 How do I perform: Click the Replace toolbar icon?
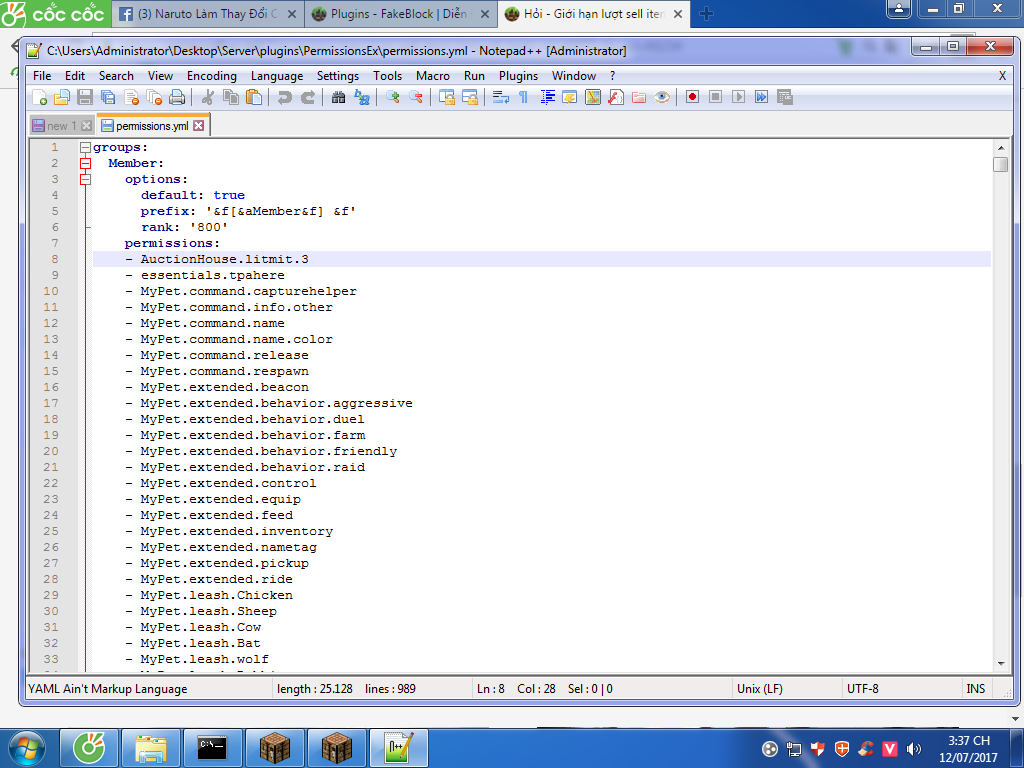pyautogui.click(x=361, y=97)
